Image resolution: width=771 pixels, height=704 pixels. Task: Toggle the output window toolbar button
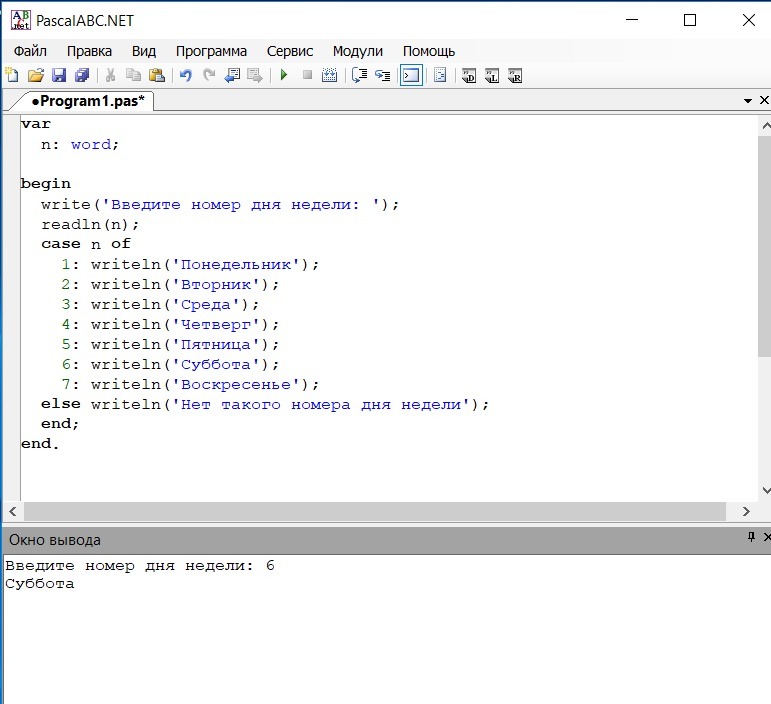pos(411,75)
